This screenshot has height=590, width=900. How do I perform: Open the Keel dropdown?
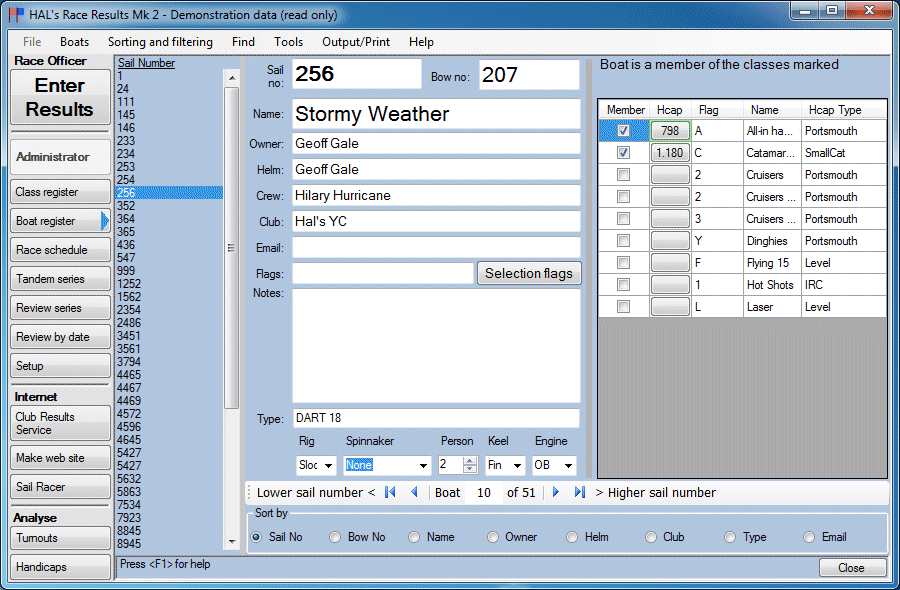pyautogui.click(x=517, y=465)
